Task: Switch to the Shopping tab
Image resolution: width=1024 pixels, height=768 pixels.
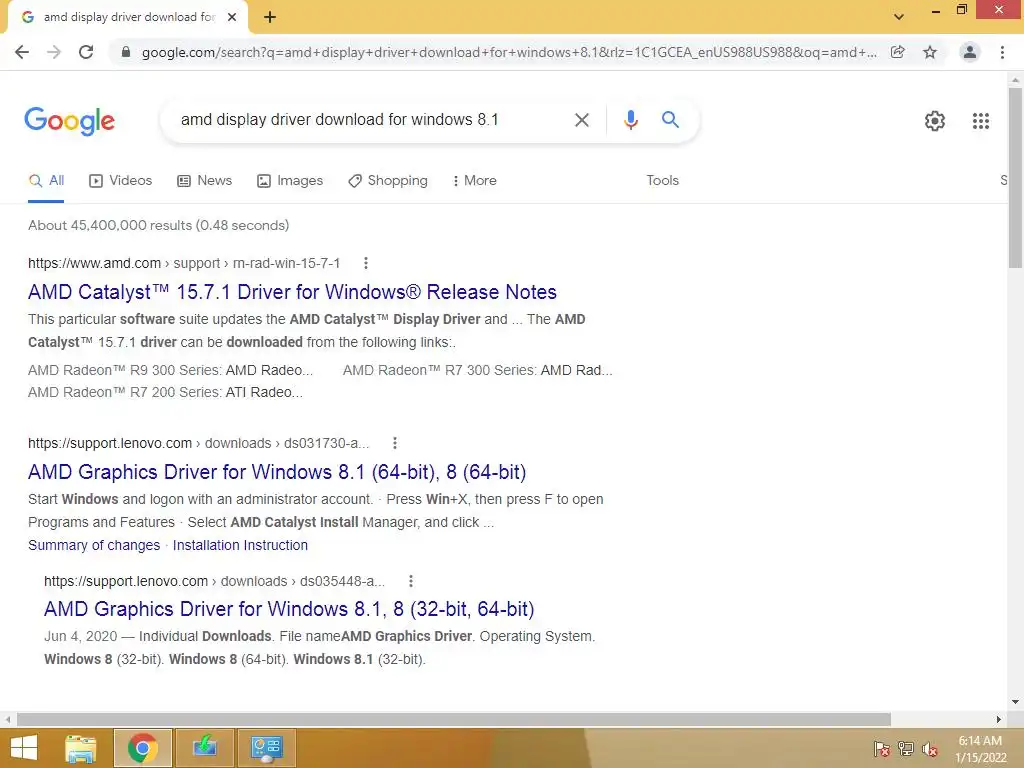Action: tap(388, 180)
